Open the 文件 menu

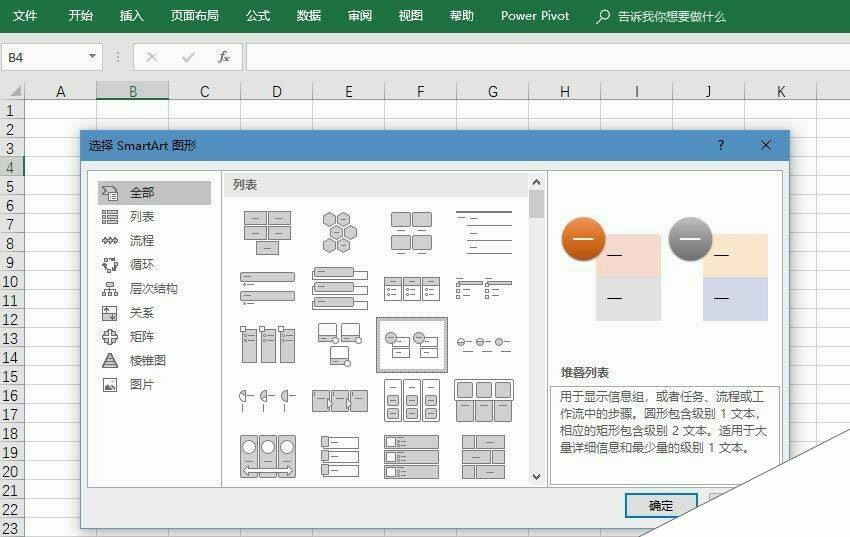25,16
